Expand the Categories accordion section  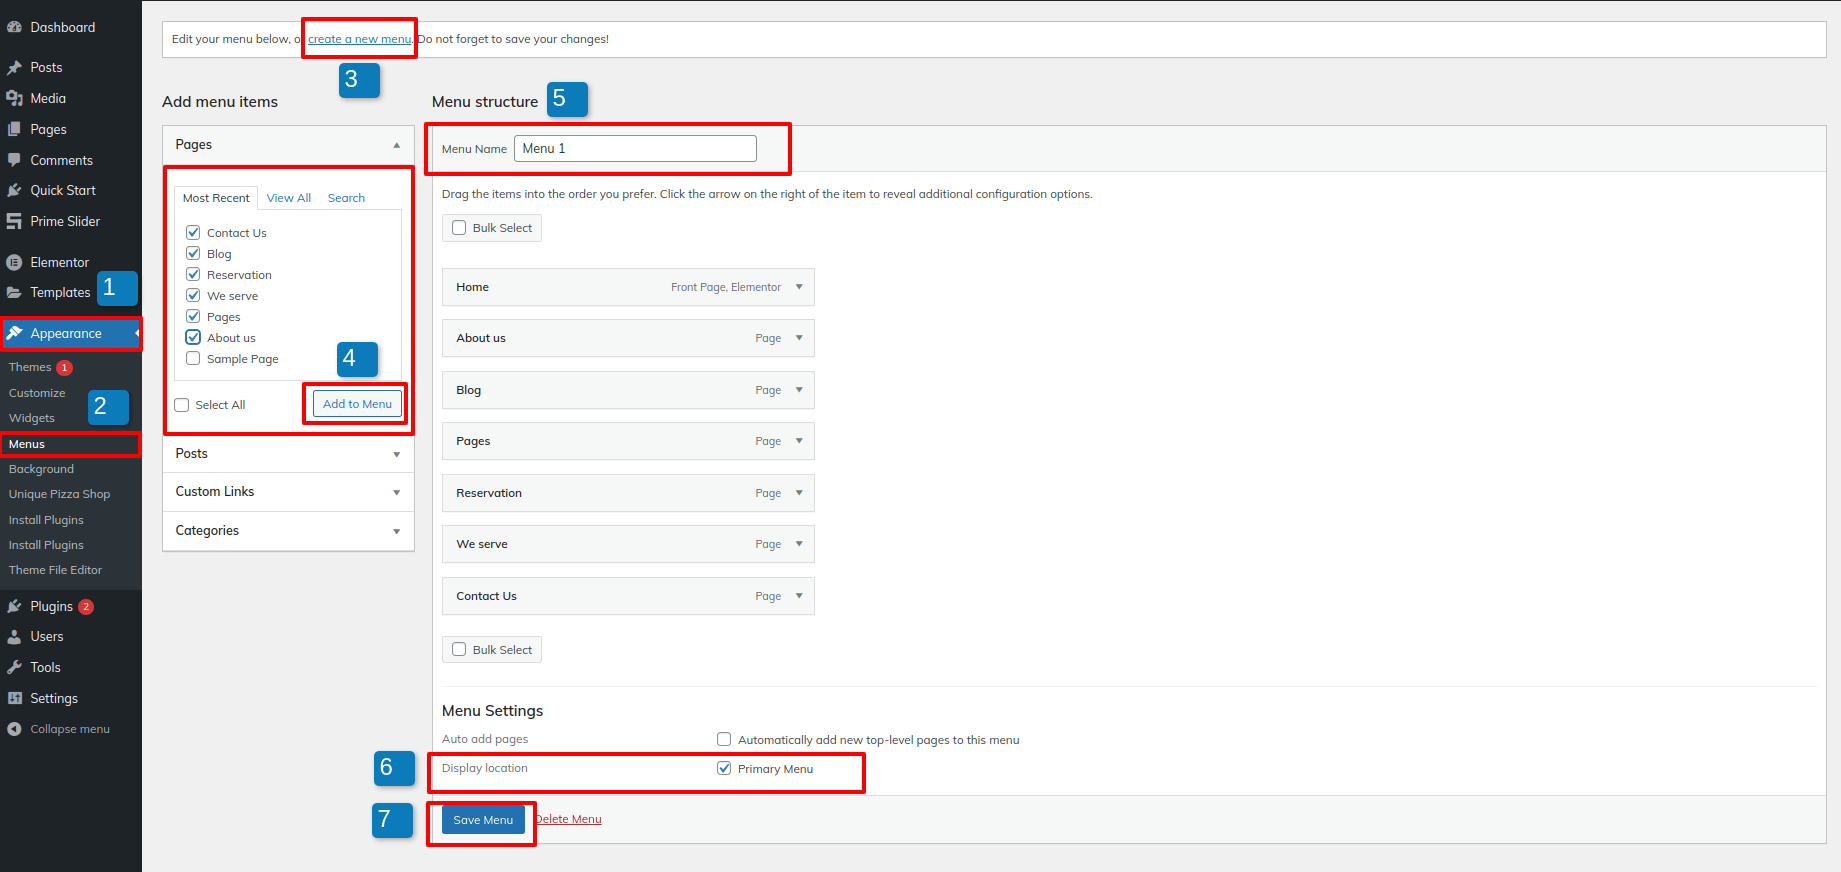[x=396, y=531]
